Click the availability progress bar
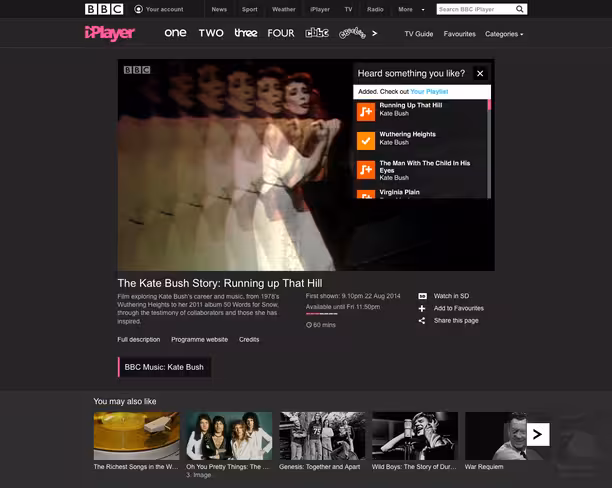Image resolution: width=612 pixels, height=488 pixels. [x=322, y=313]
